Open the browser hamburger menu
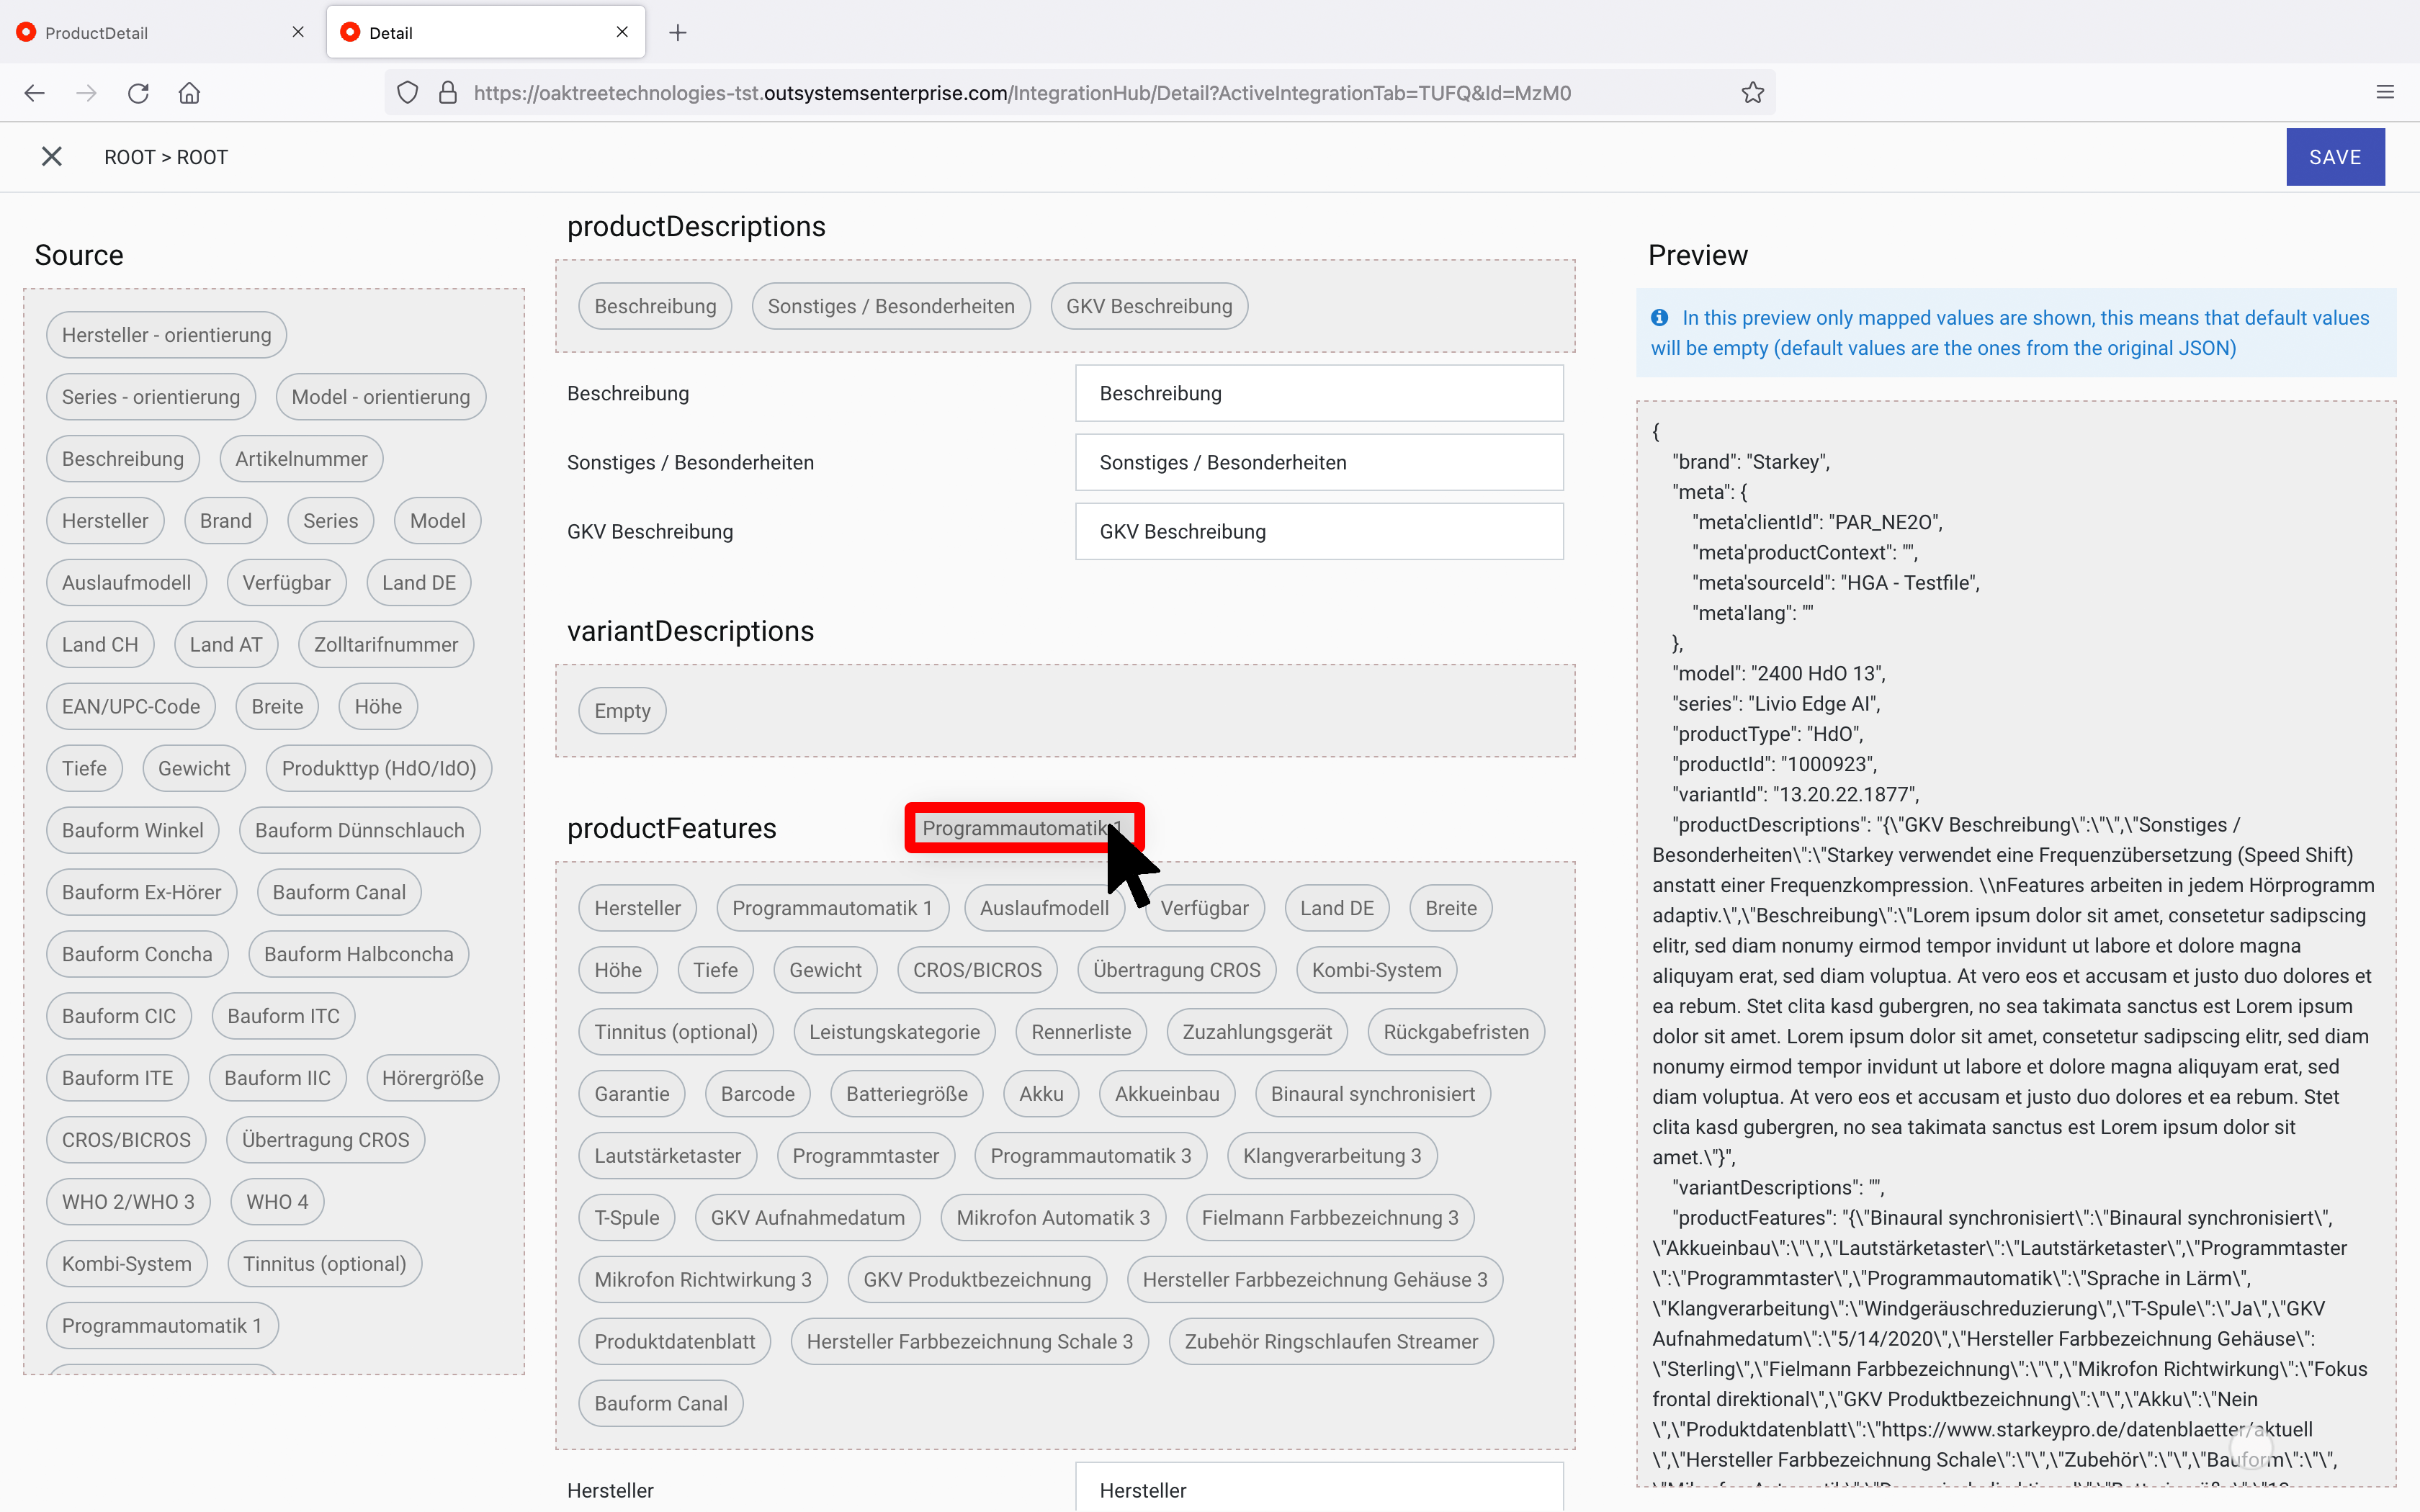Viewport: 2420px width, 1512px height. tap(2386, 92)
